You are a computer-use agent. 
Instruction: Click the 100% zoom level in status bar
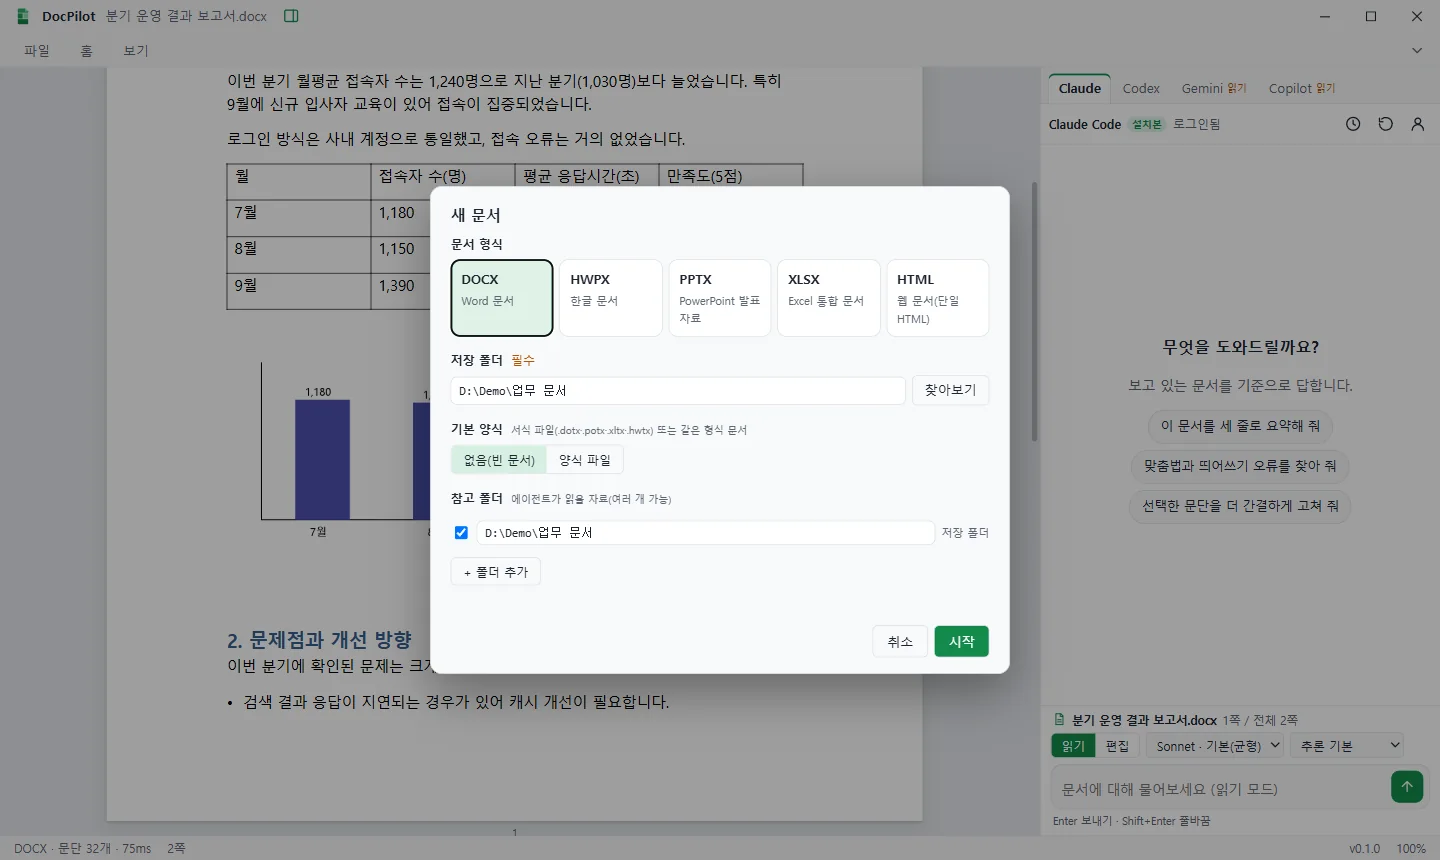click(x=1411, y=848)
